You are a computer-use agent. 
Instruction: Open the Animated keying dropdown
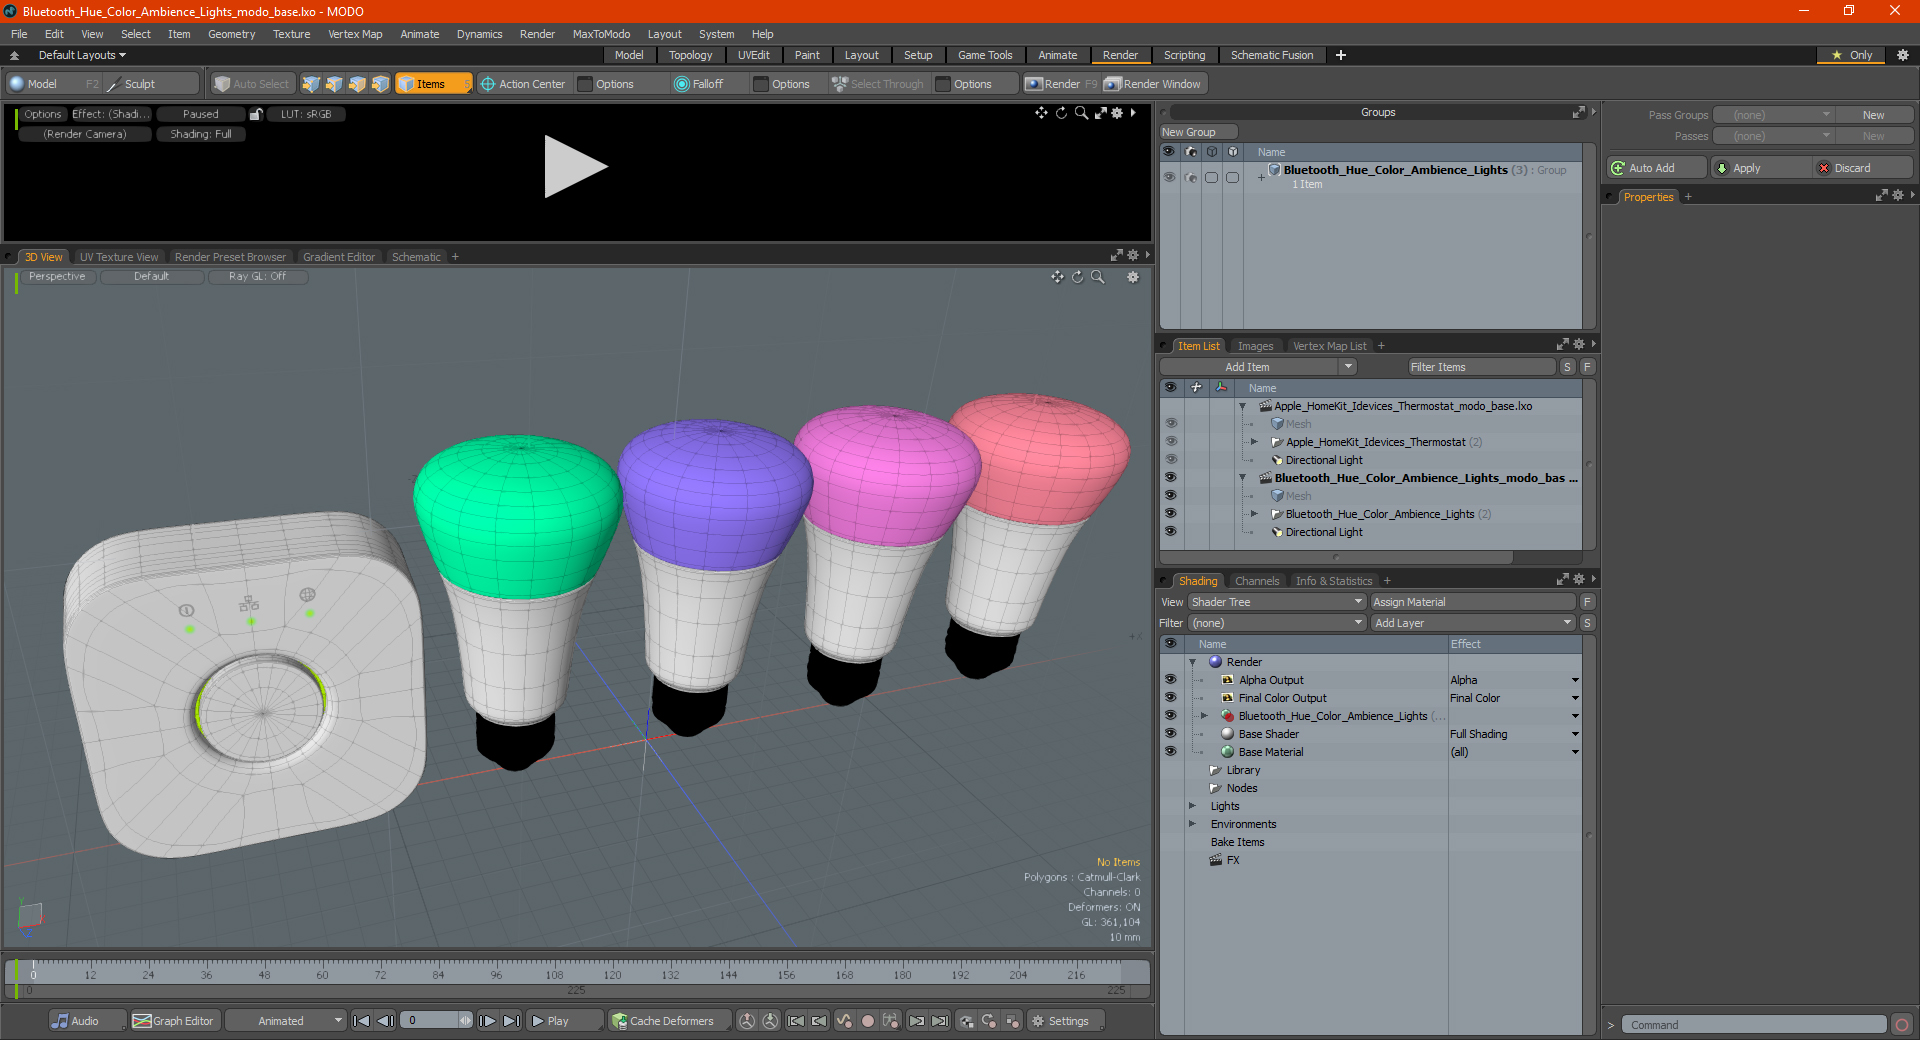(x=287, y=1021)
